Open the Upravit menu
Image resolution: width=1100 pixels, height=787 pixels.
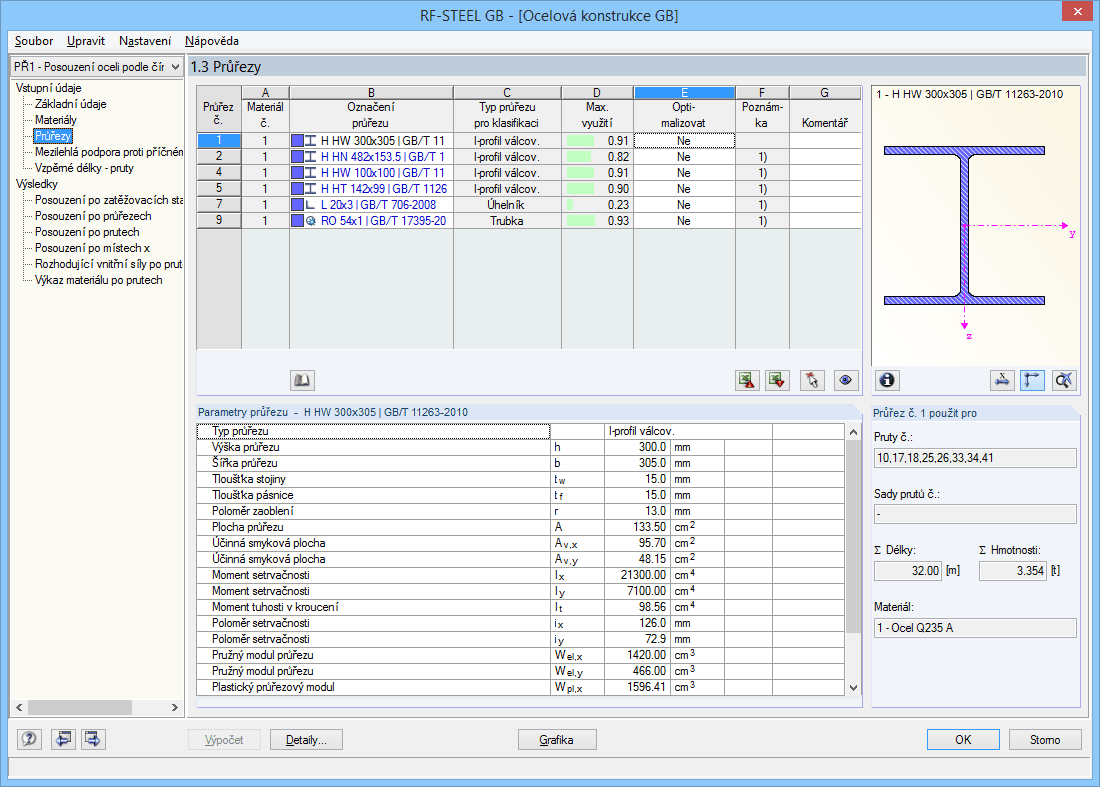click(x=86, y=41)
